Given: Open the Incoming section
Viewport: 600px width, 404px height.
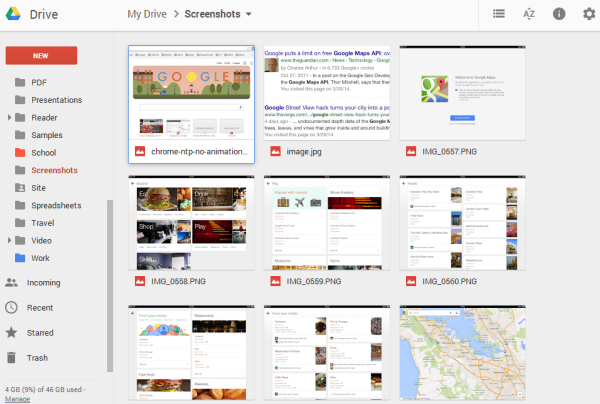Looking at the screenshot, I should point(44,283).
